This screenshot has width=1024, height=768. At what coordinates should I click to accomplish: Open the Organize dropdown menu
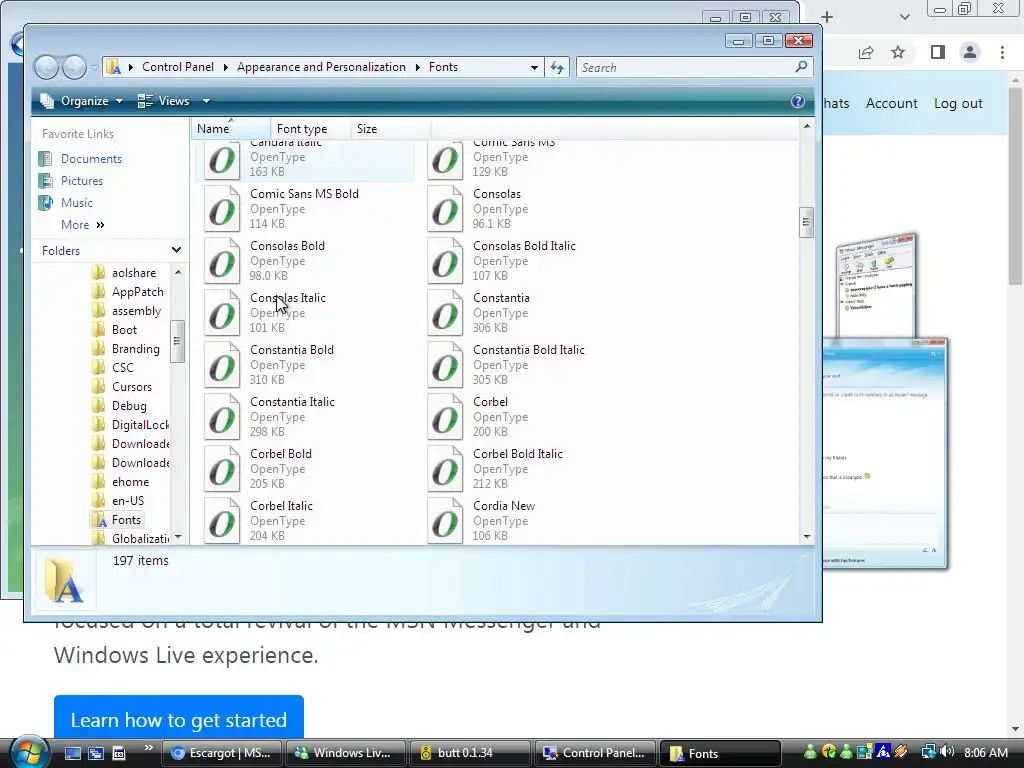tap(82, 101)
